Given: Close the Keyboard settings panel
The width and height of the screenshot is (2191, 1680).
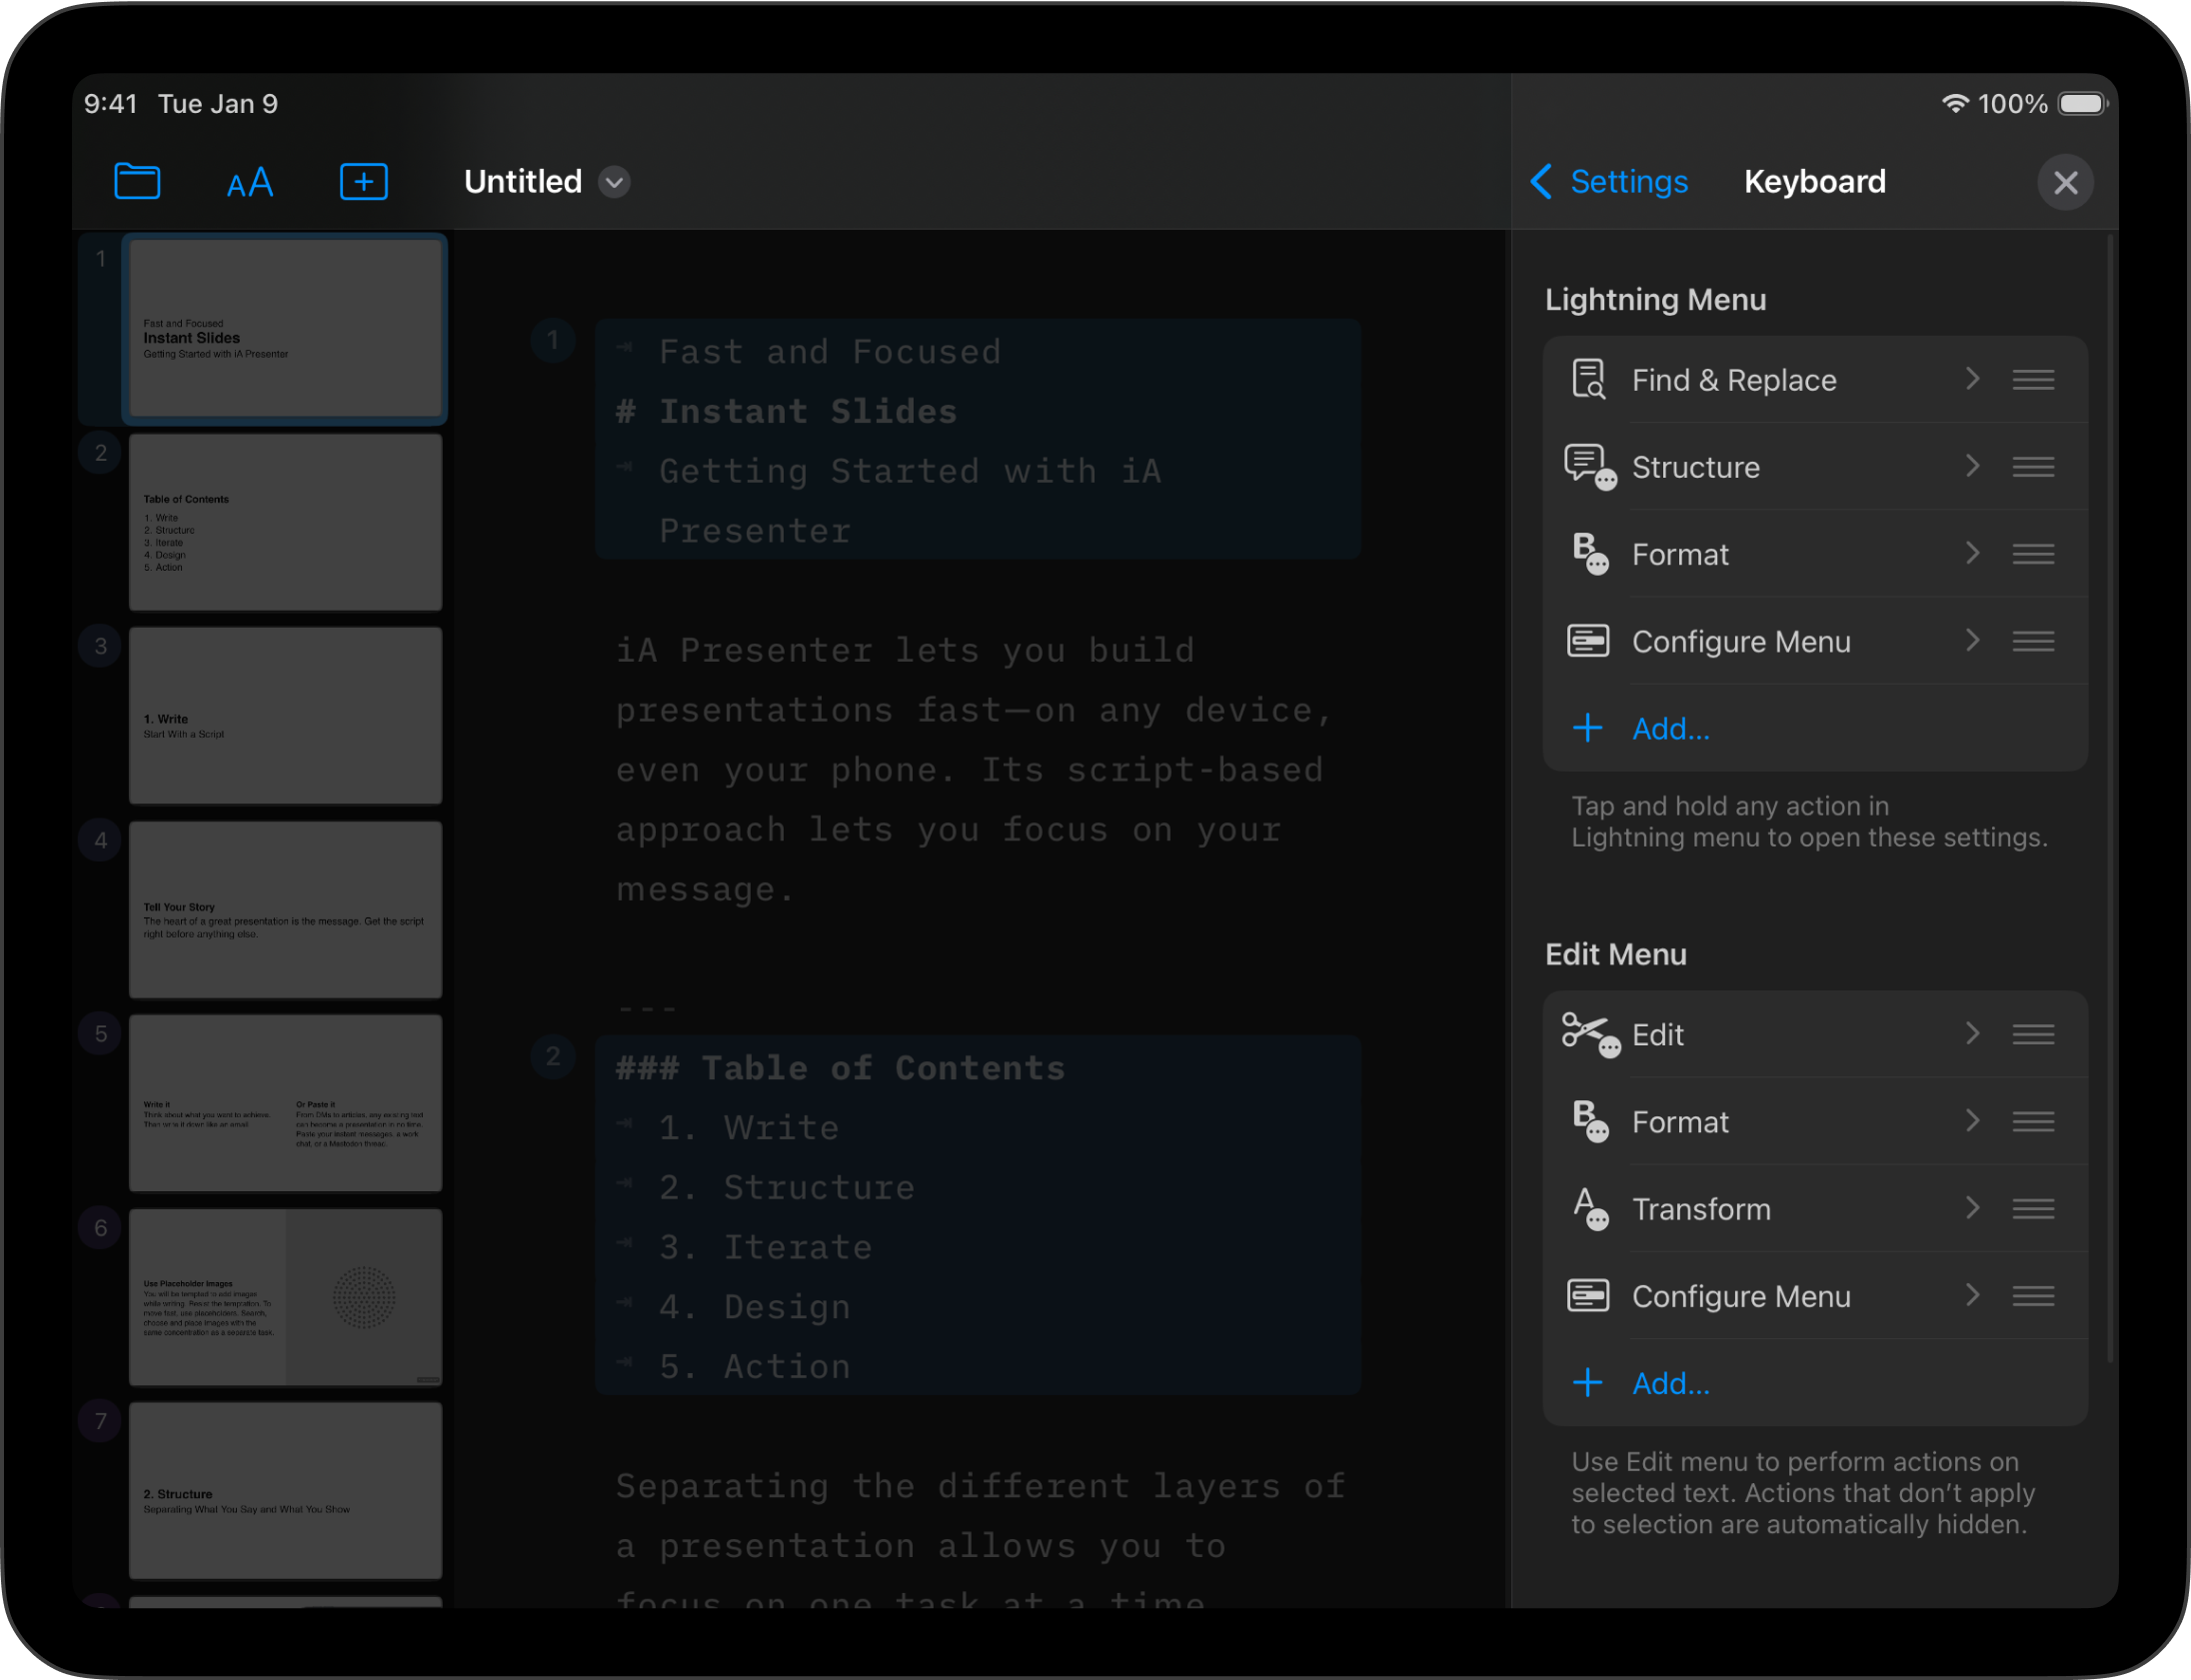Looking at the screenshot, I should 2065,183.
